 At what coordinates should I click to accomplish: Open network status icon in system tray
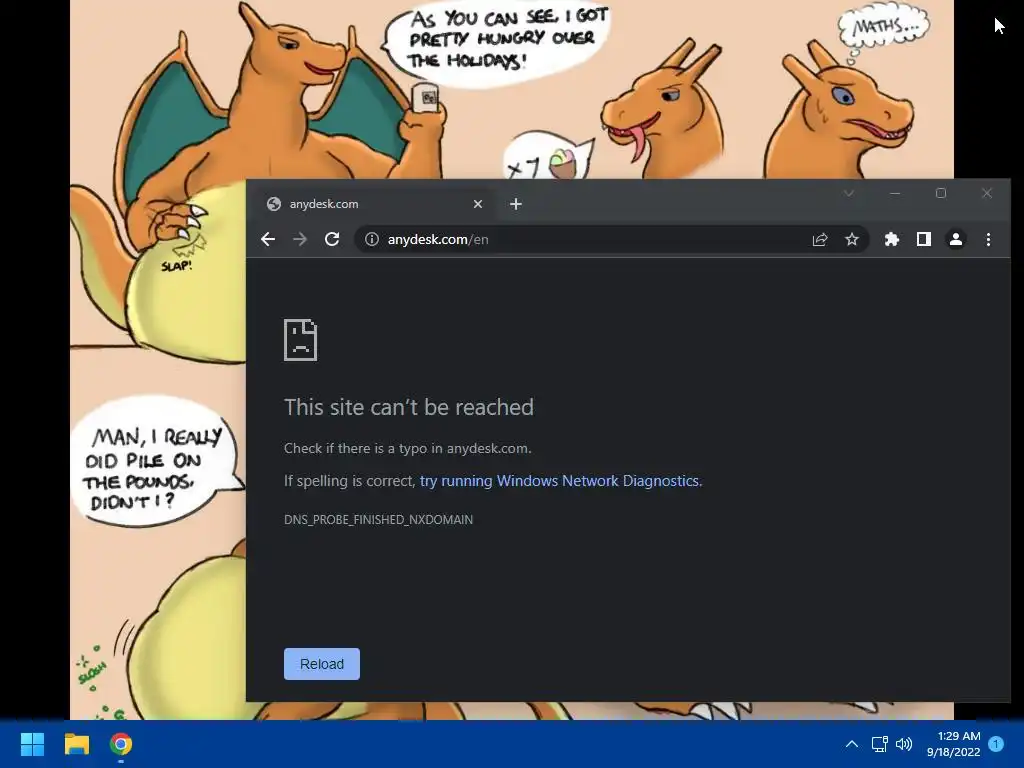(x=880, y=744)
